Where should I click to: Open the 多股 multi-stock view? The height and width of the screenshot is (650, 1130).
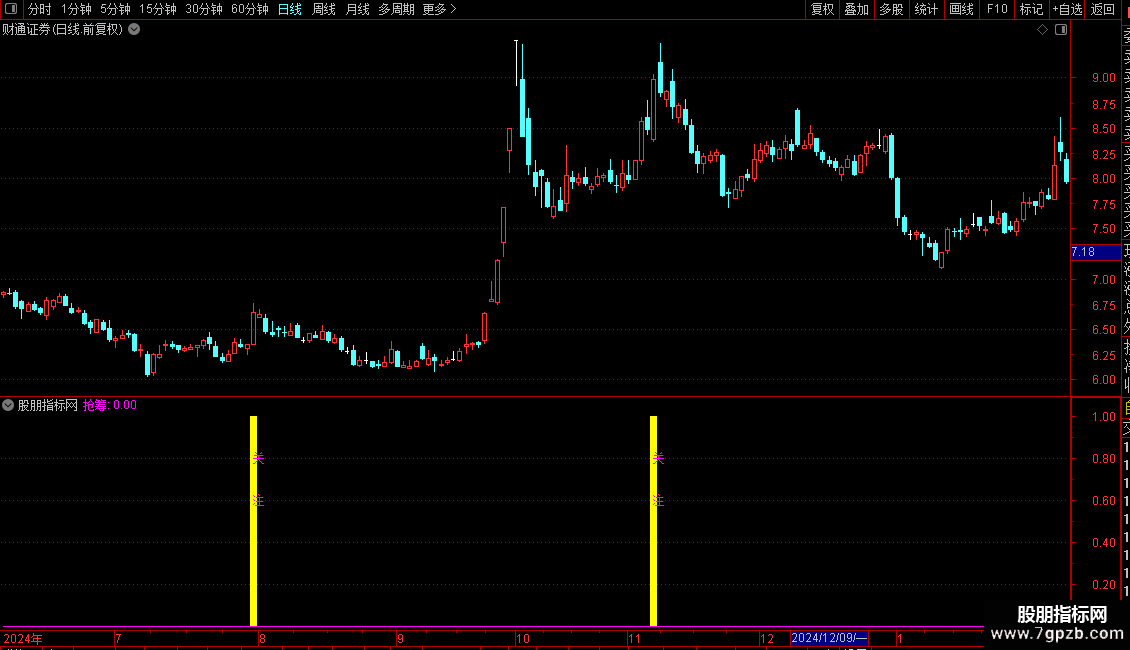pos(891,9)
